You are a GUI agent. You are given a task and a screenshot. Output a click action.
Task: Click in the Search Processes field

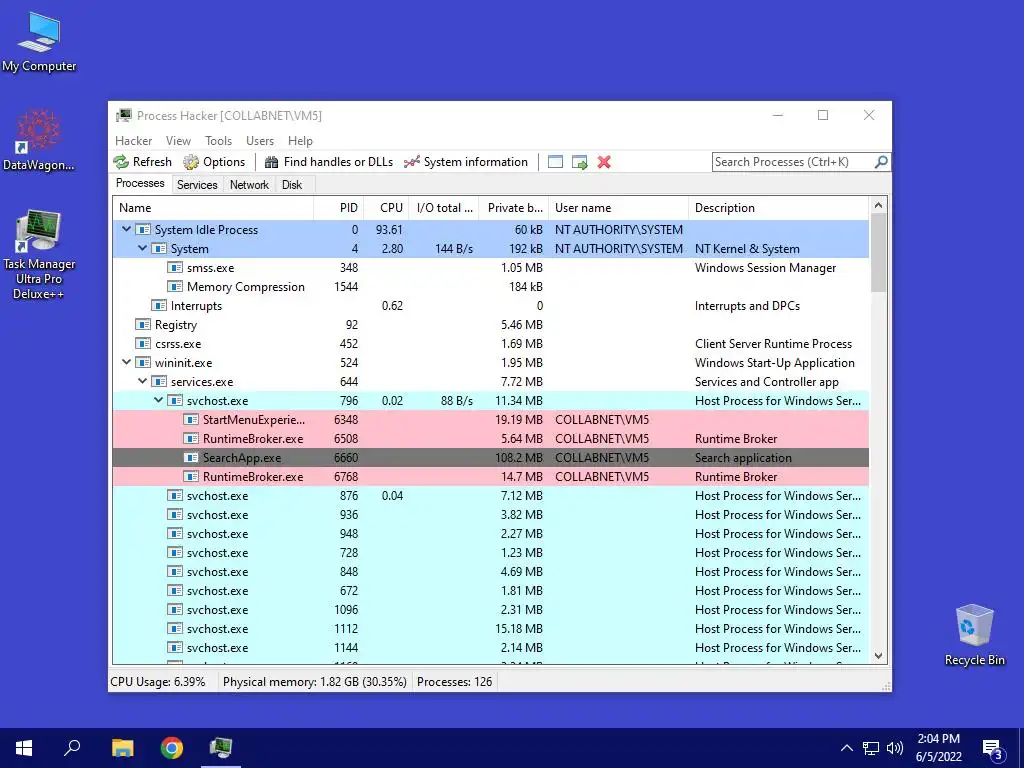pyautogui.click(x=793, y=161)
